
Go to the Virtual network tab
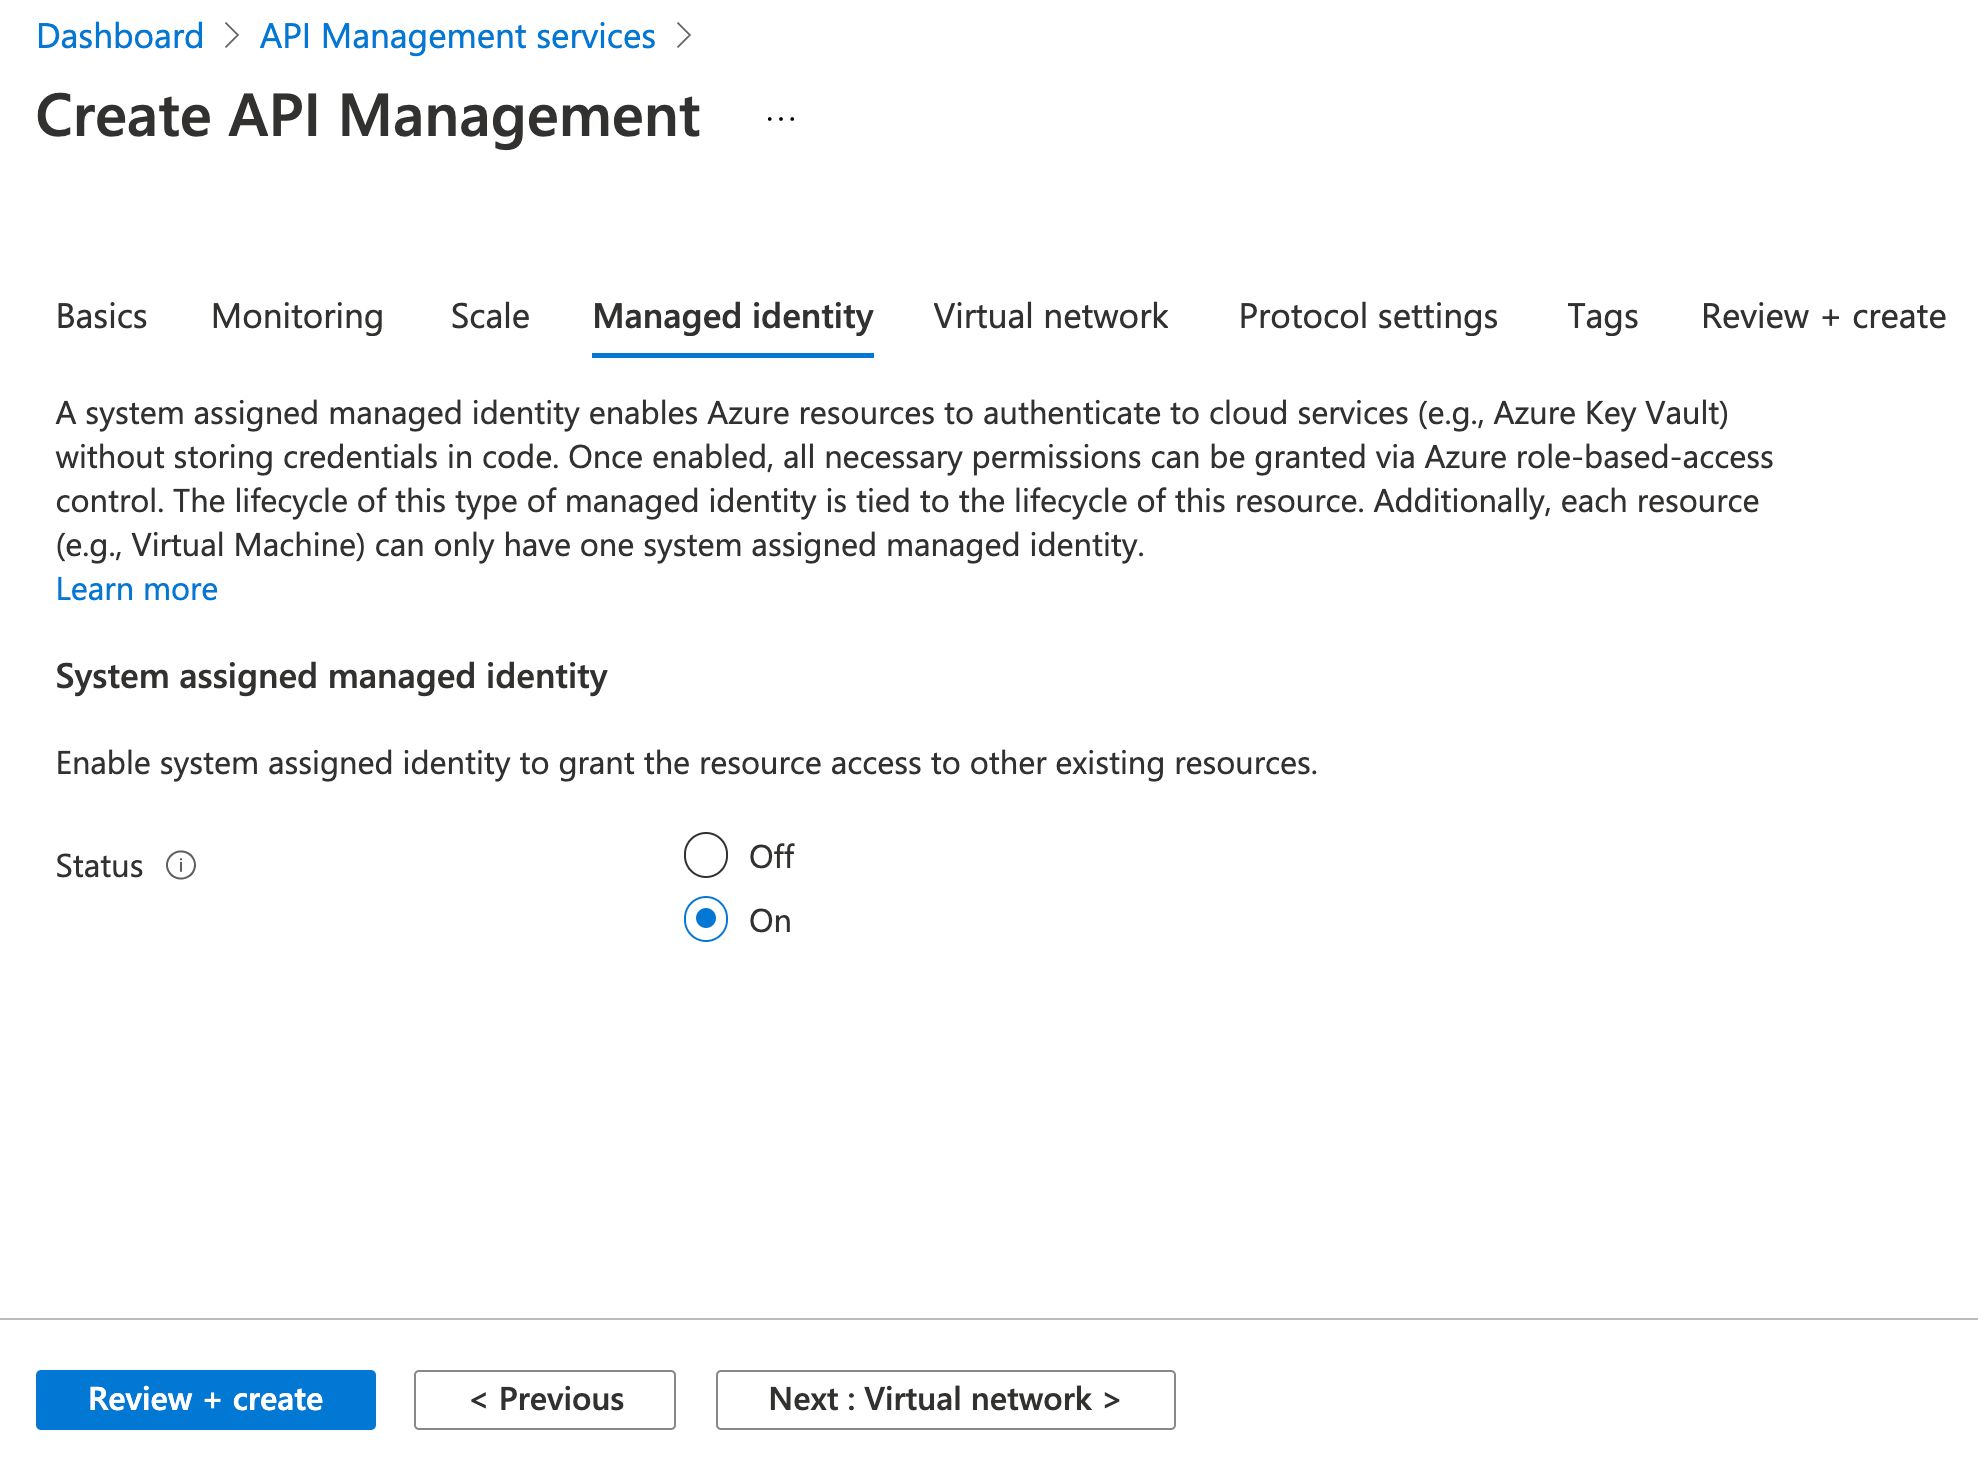(1050, 316)
